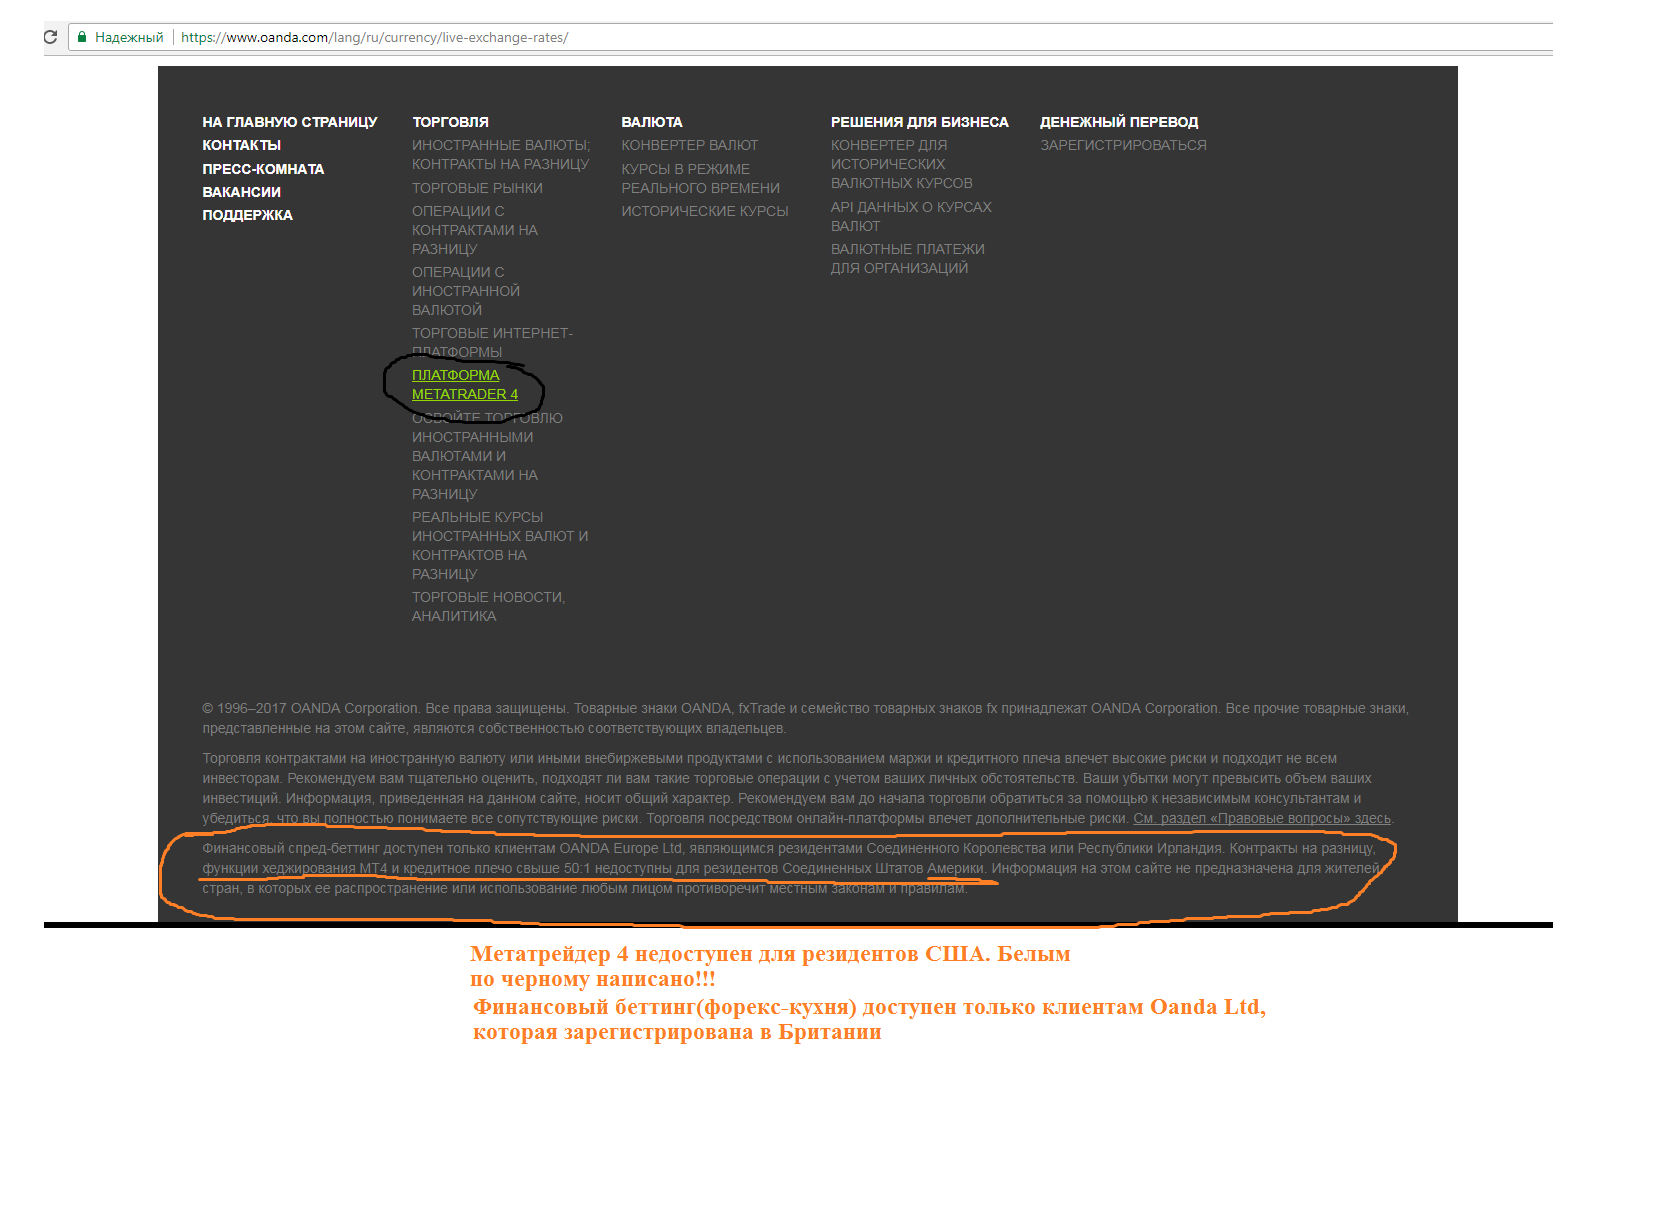This screenshot has height=1217, width=1680.
Task: Open См. раздел «Правовые вопросы» здесь link
Action: 1262,818
